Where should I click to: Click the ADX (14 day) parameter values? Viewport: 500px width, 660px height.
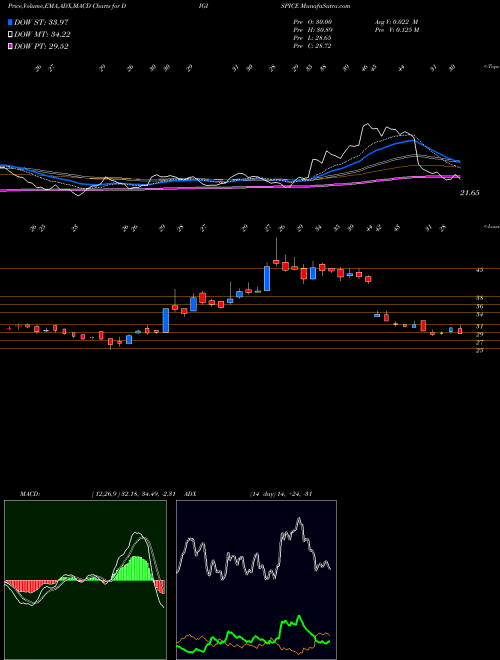280,494
